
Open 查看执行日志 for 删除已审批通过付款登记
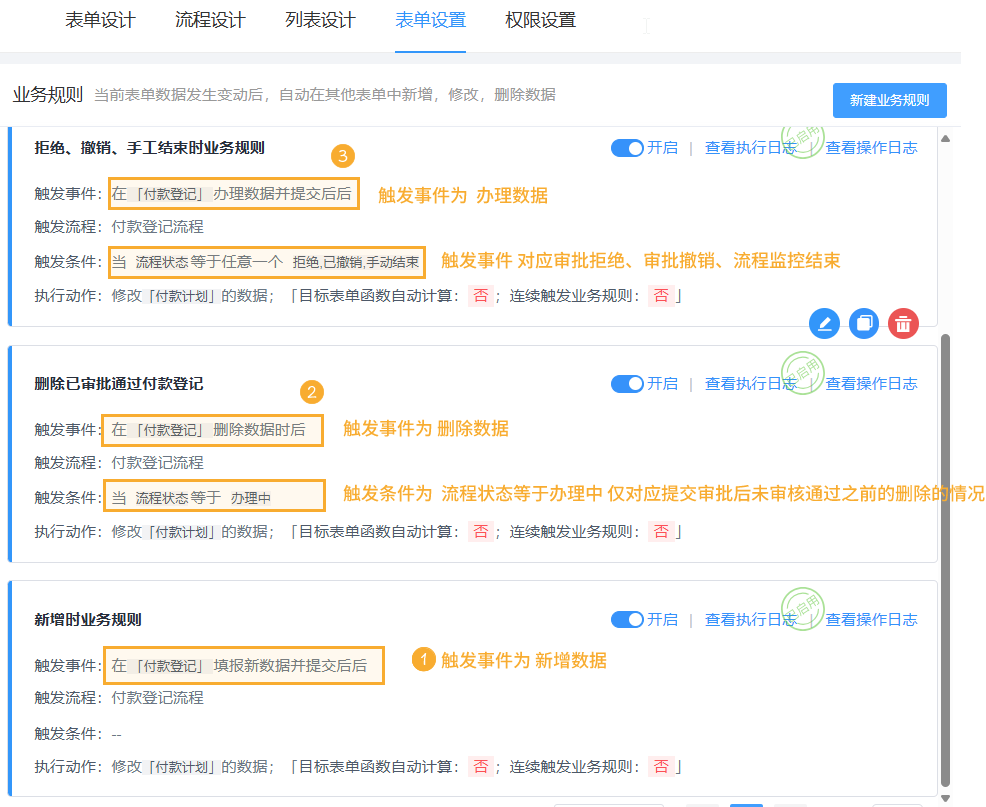click(750, 383)
